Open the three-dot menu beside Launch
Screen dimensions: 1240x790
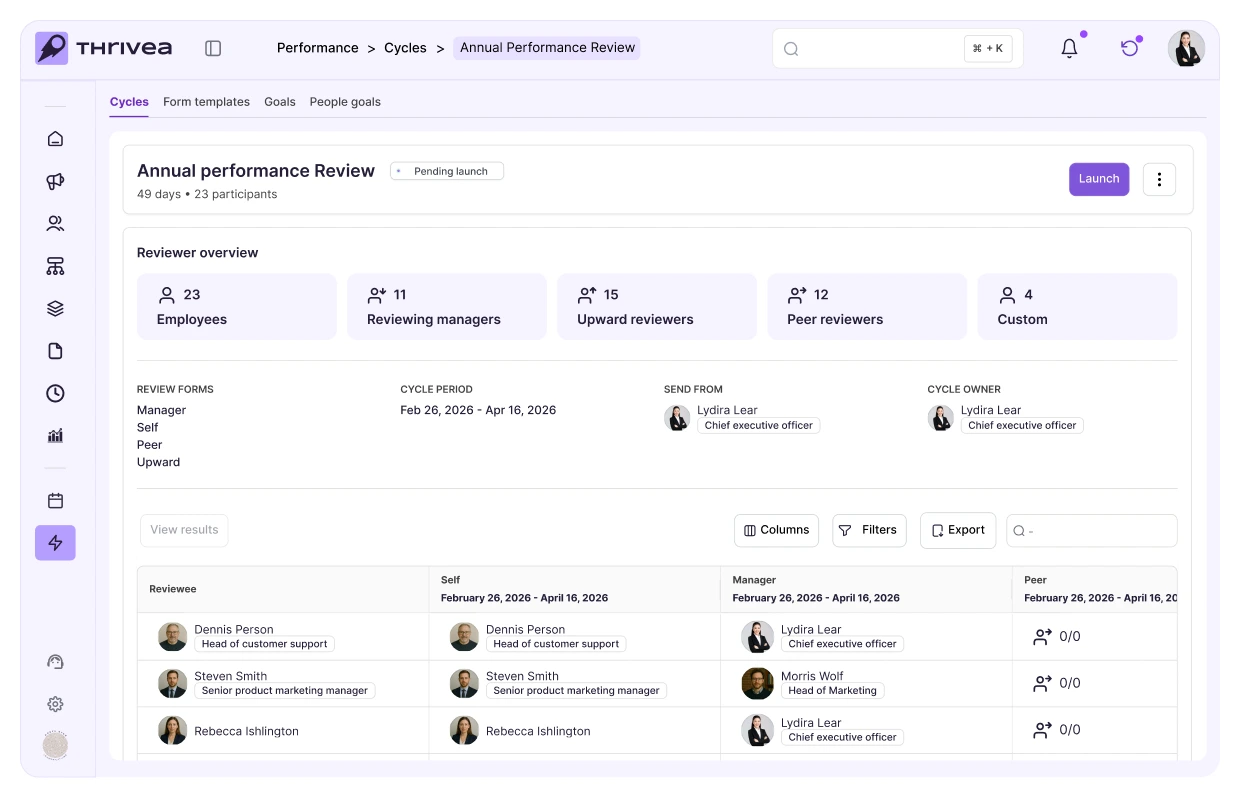tap(1159, 179)
